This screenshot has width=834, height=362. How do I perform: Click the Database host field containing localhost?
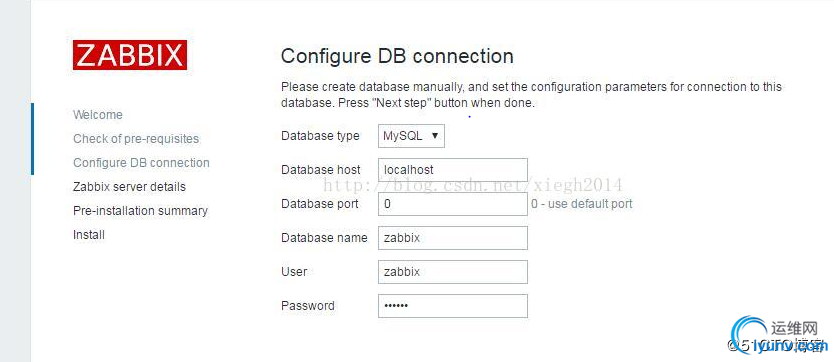[453, 170]
